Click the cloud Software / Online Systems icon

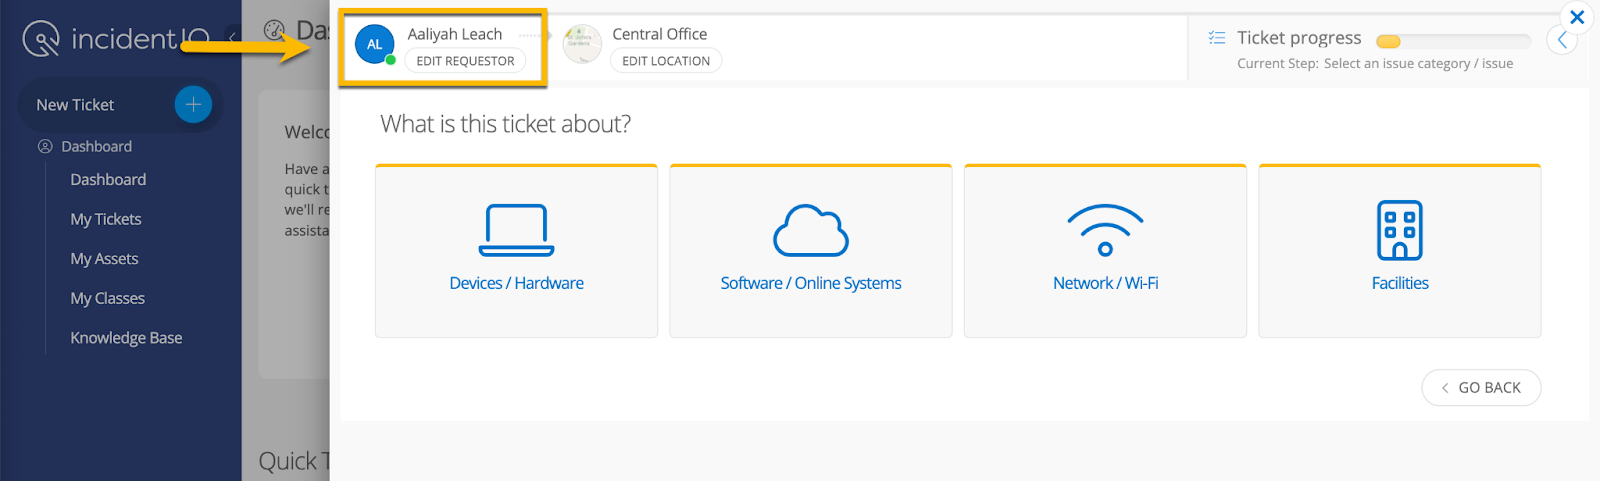pos(811,231)
